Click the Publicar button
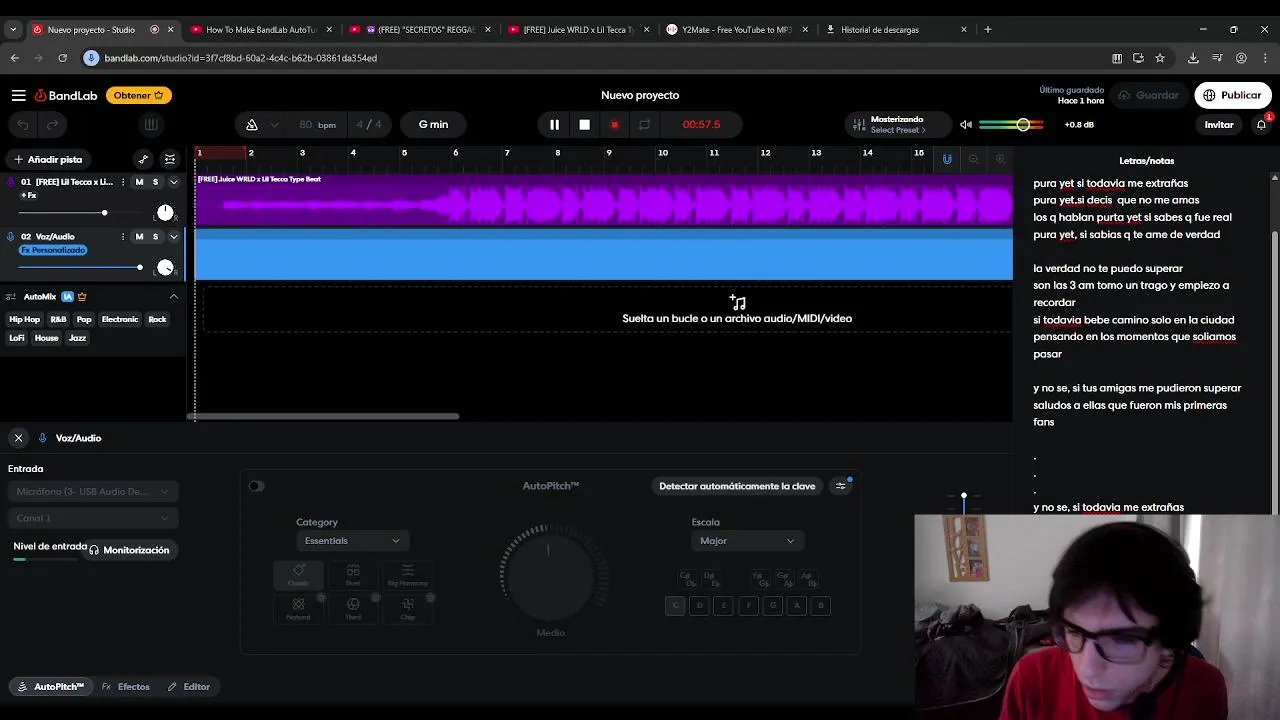Image resolution: width=1280 pixels, height=720 pixels. pyautogui.click(x=1232, y=95)
